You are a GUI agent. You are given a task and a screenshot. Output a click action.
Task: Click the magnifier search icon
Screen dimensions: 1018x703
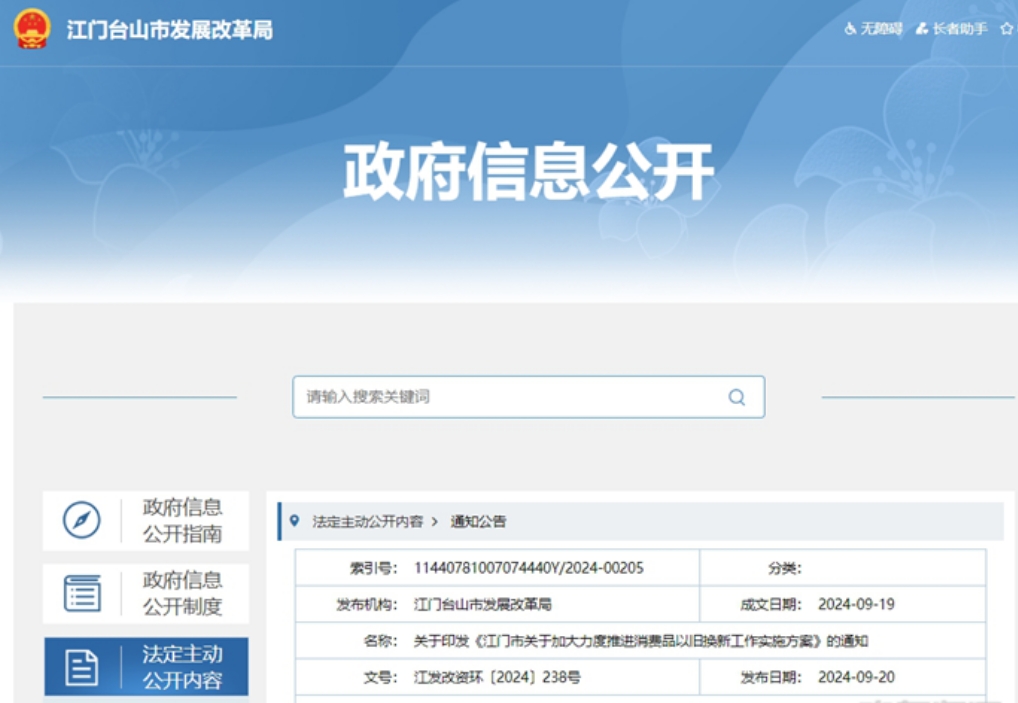coord(736,397)
